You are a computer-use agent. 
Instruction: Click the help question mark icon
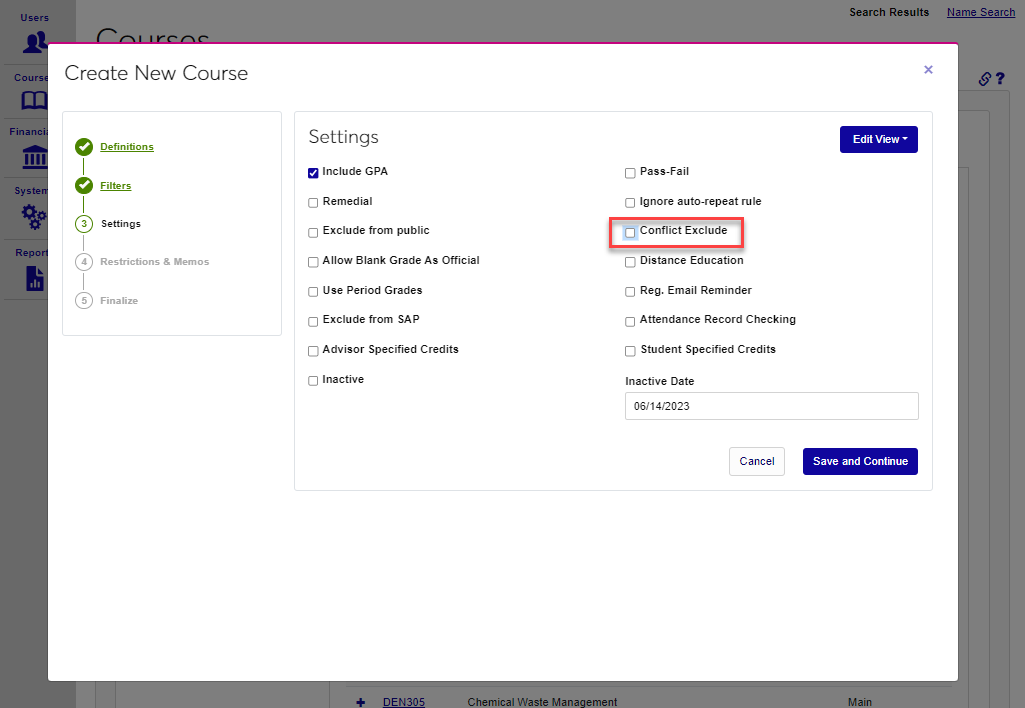click(999, 79)
